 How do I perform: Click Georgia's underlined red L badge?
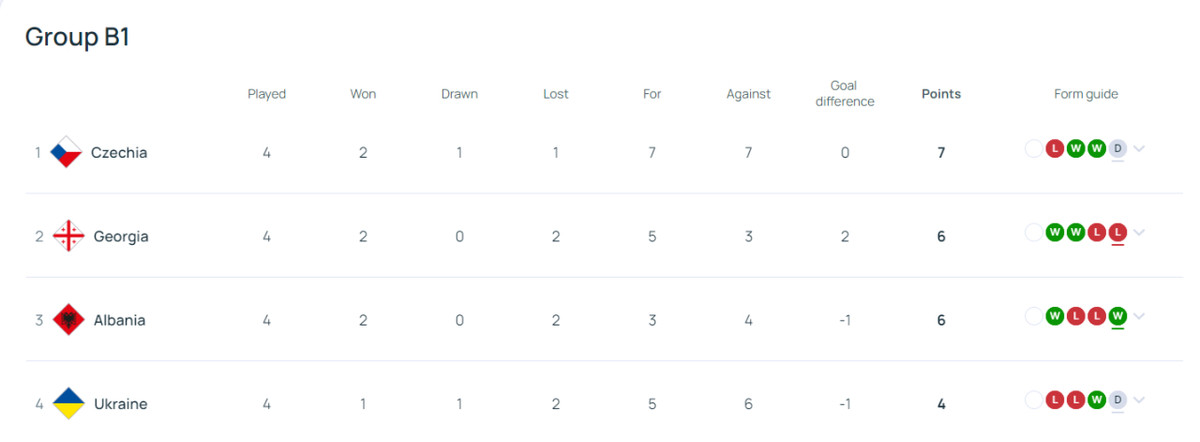click(1117, 233)
